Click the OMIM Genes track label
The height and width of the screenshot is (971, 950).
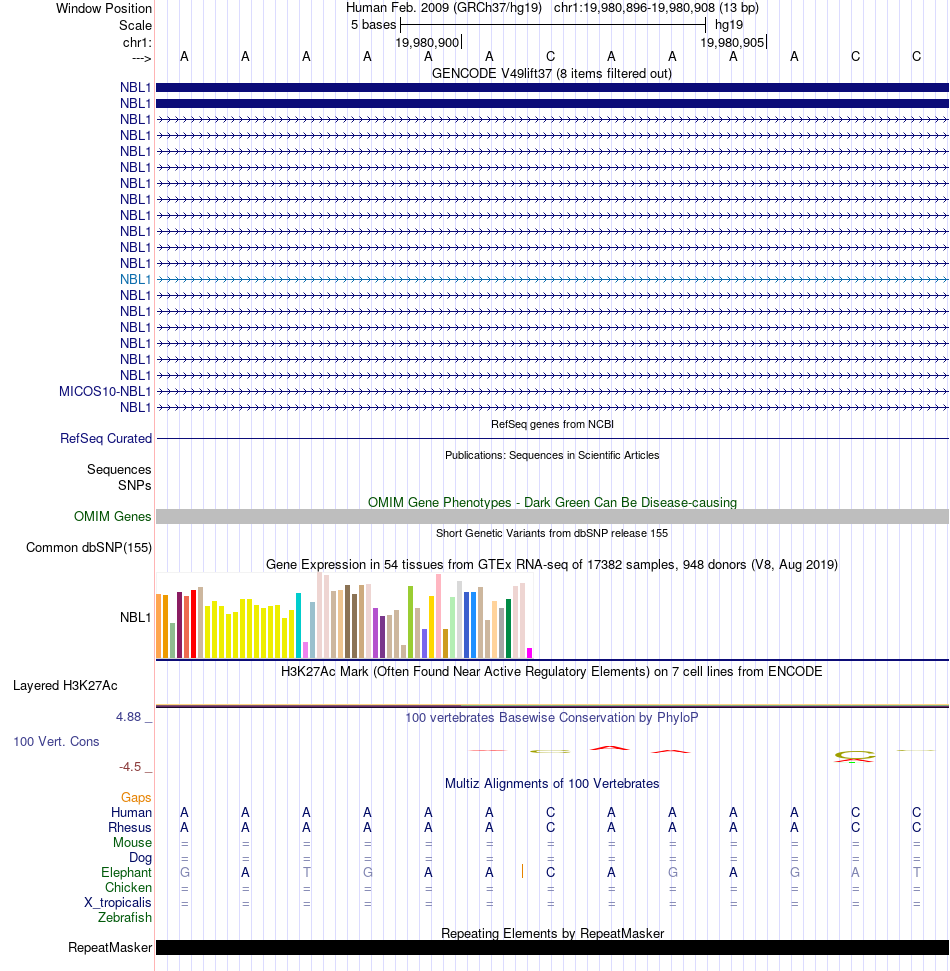pyautogui.click(x=112, y=516)
